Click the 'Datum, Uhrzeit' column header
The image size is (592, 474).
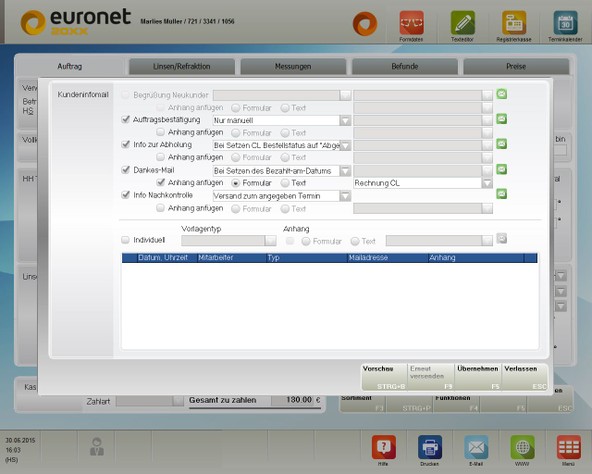(163, 258)
